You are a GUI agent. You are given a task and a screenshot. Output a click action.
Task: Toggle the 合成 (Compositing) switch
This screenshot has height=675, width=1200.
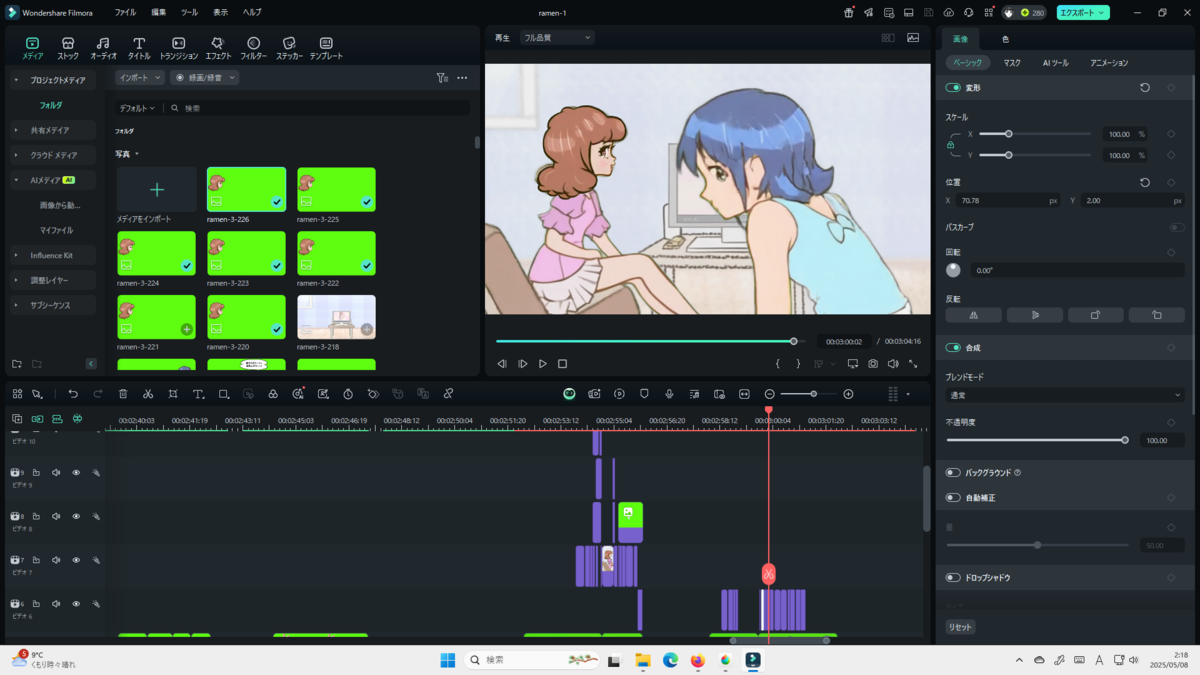point(953,348)
